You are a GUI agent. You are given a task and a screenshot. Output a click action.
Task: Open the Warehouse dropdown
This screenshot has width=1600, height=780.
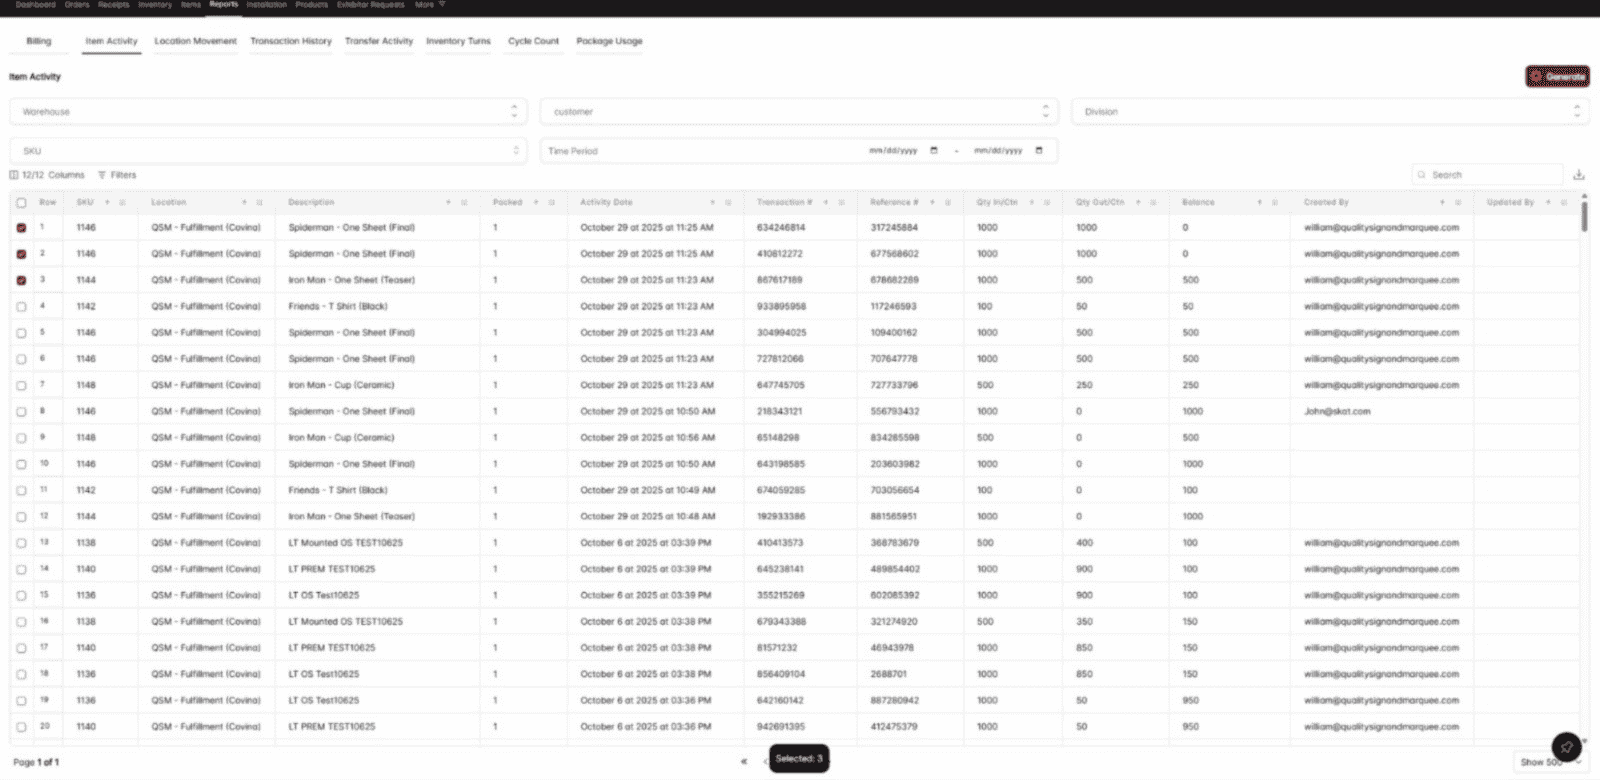(x=268, y=112)
